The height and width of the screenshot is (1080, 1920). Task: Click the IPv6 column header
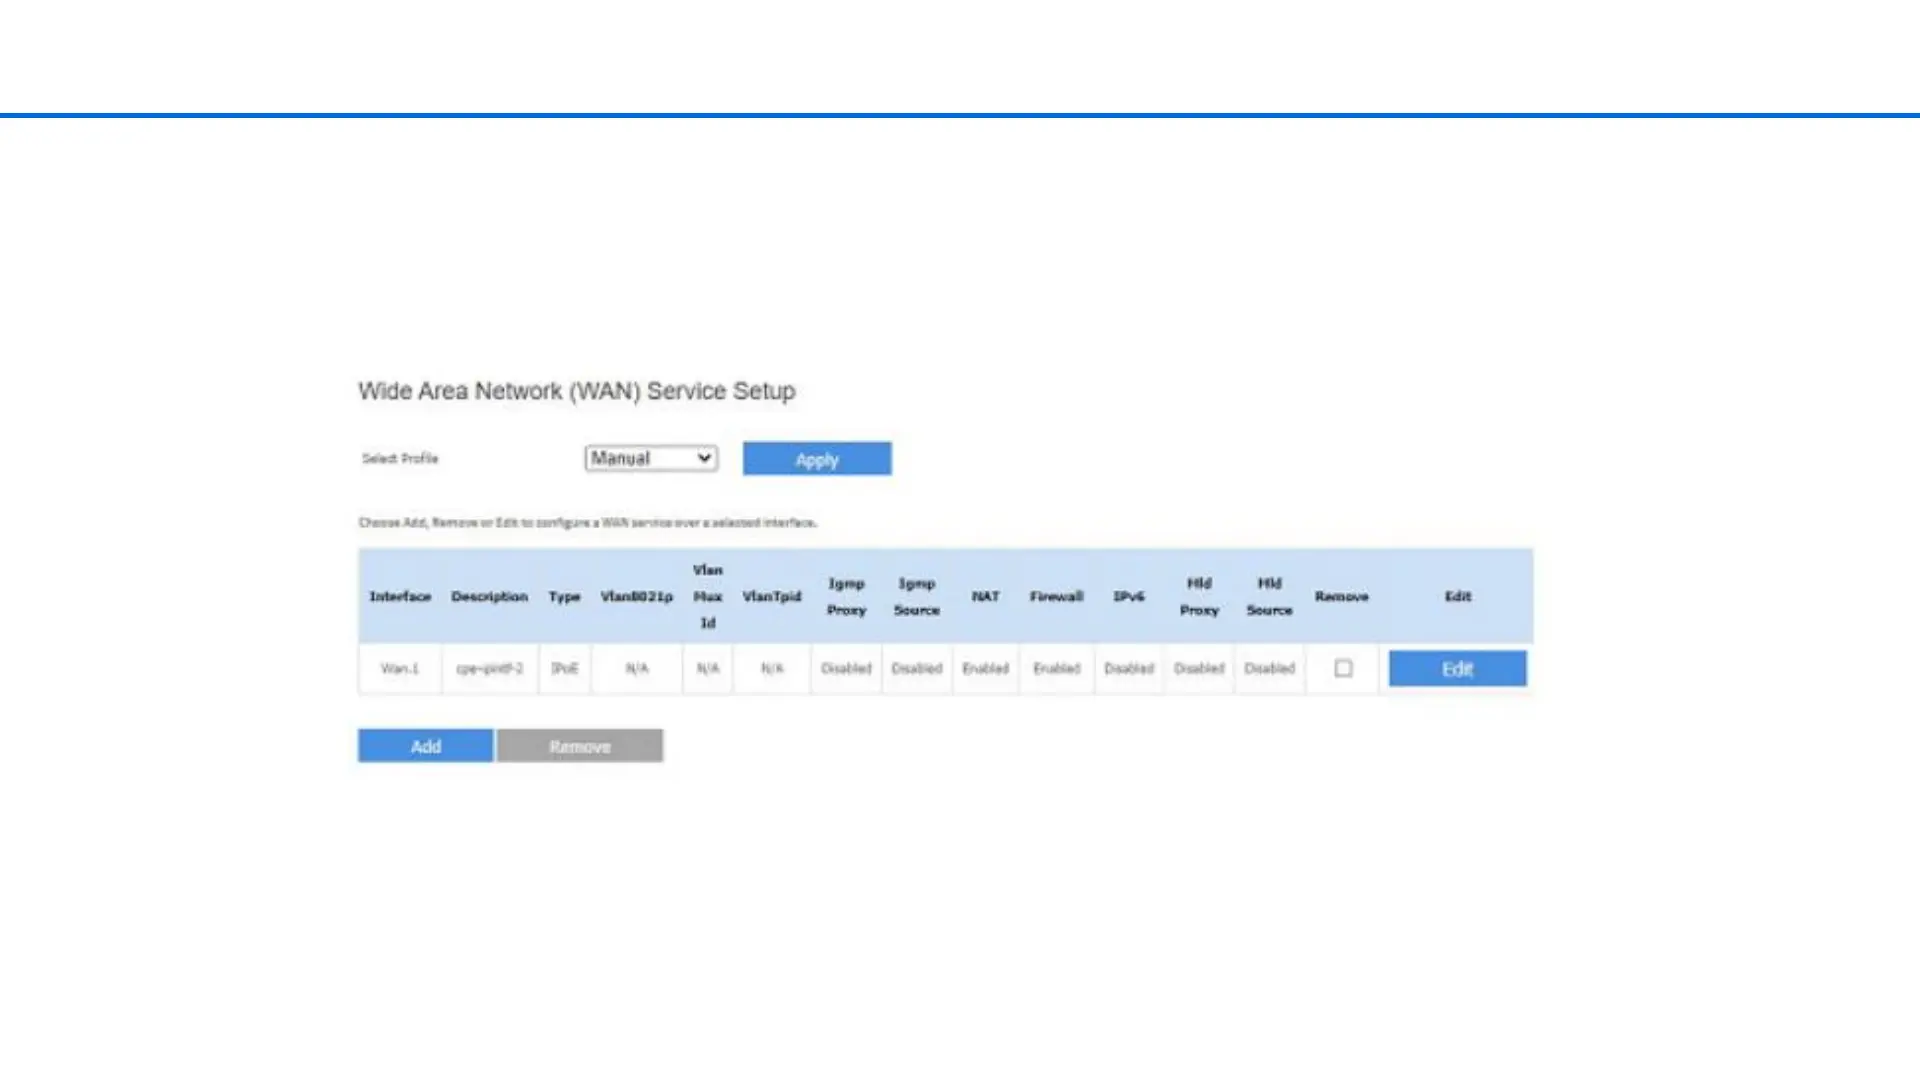coord(1128,596)
